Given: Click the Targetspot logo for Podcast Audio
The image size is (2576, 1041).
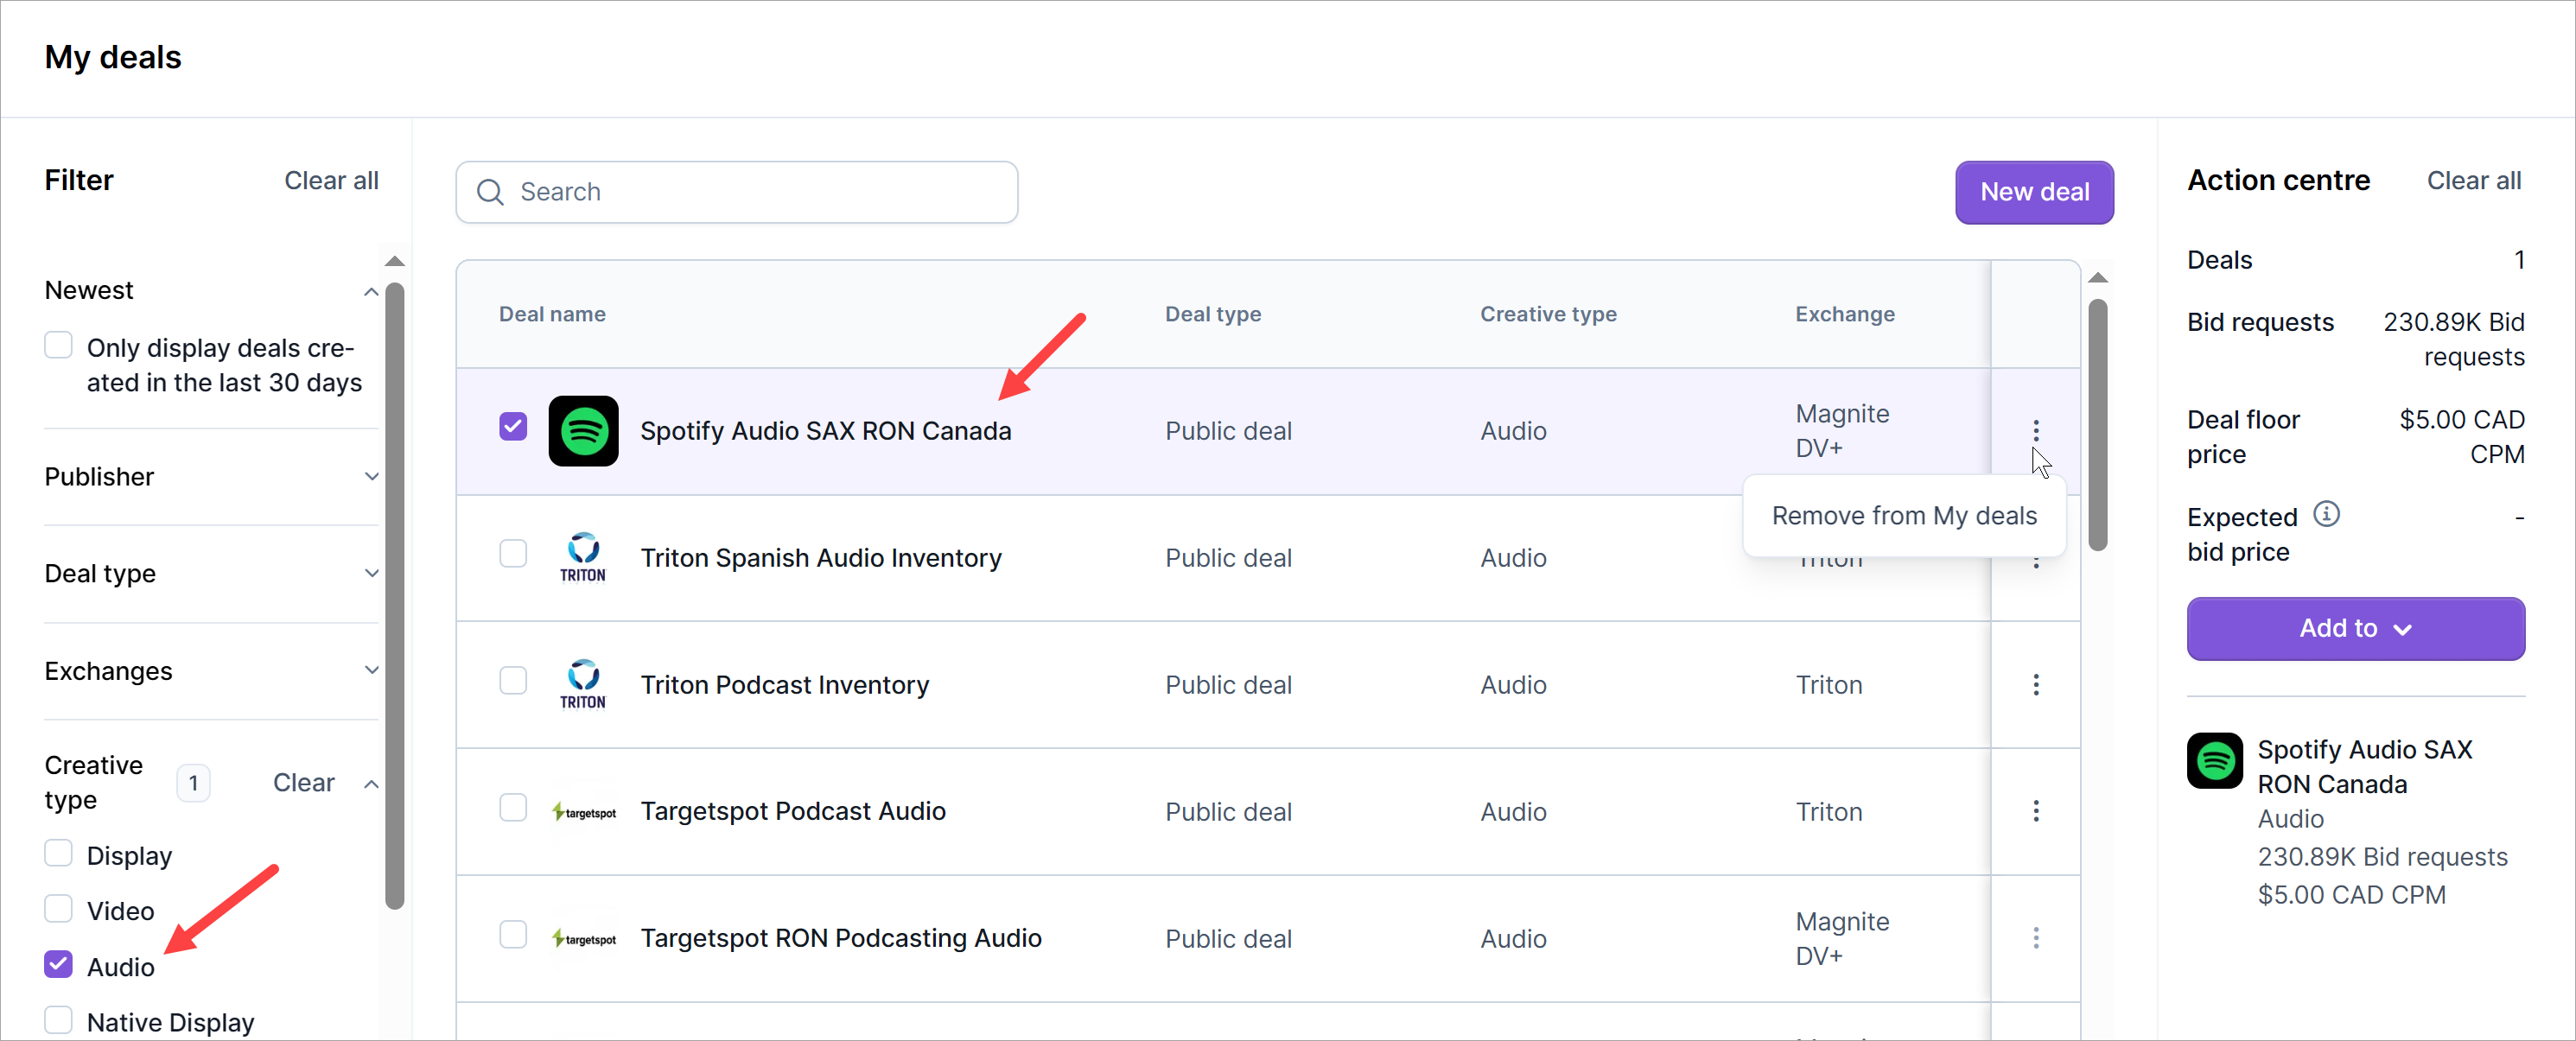Looking at the screenshot, I should click(x=585, y=811).
